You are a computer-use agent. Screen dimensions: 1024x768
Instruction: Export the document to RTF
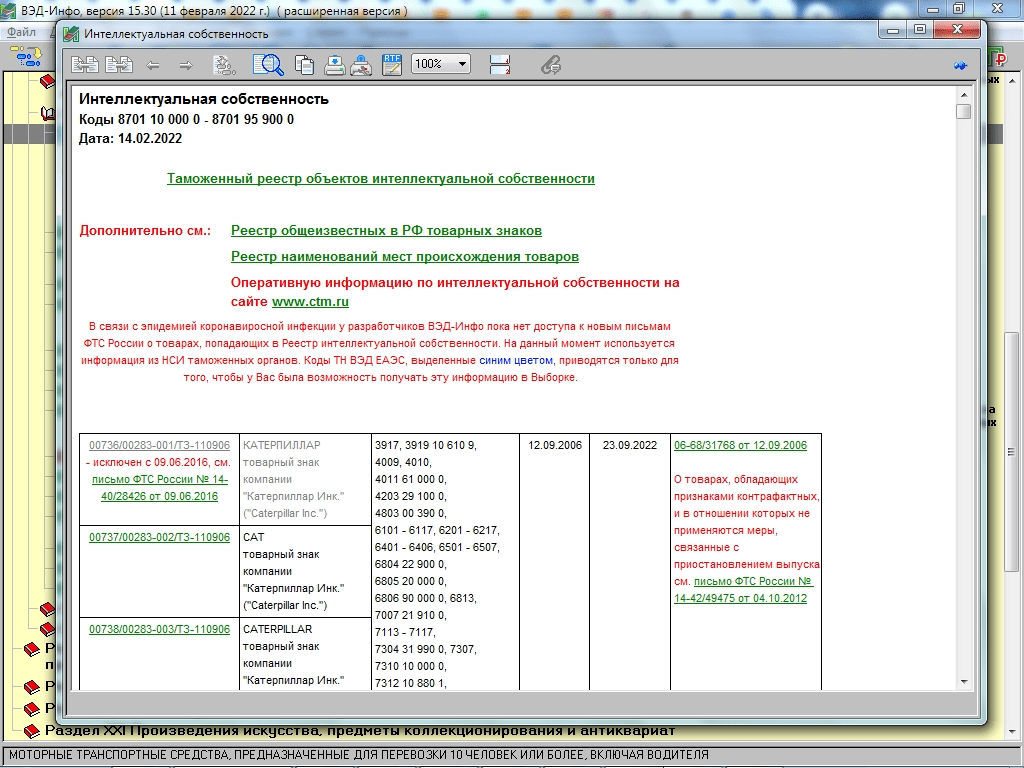392,65
